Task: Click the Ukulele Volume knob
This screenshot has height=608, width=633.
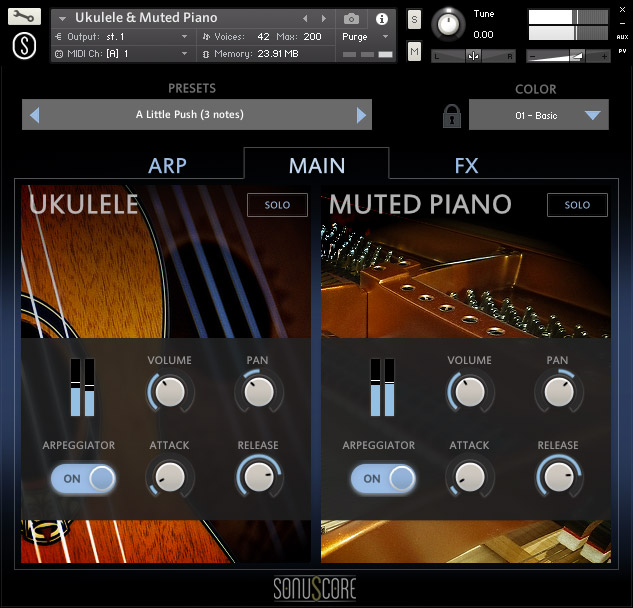Action: click(x=170, y=392)
